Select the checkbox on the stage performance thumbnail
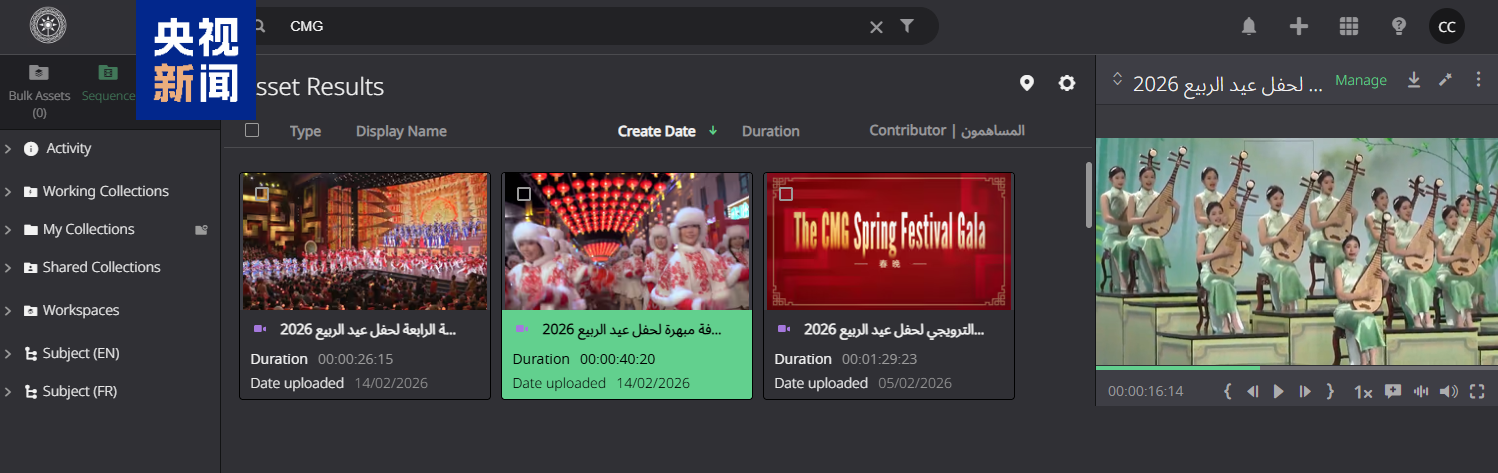This screenshot has height=473, width=1498. (261, 193)
